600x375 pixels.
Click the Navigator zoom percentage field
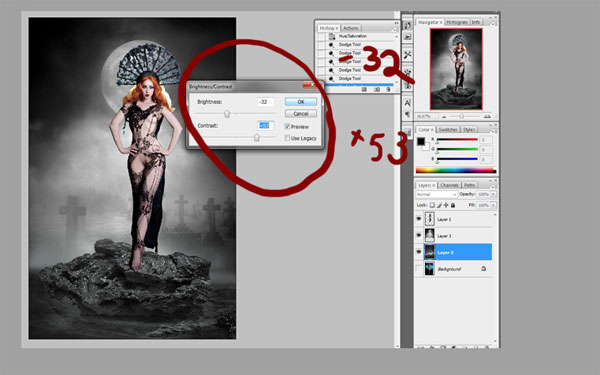point(427,116)
